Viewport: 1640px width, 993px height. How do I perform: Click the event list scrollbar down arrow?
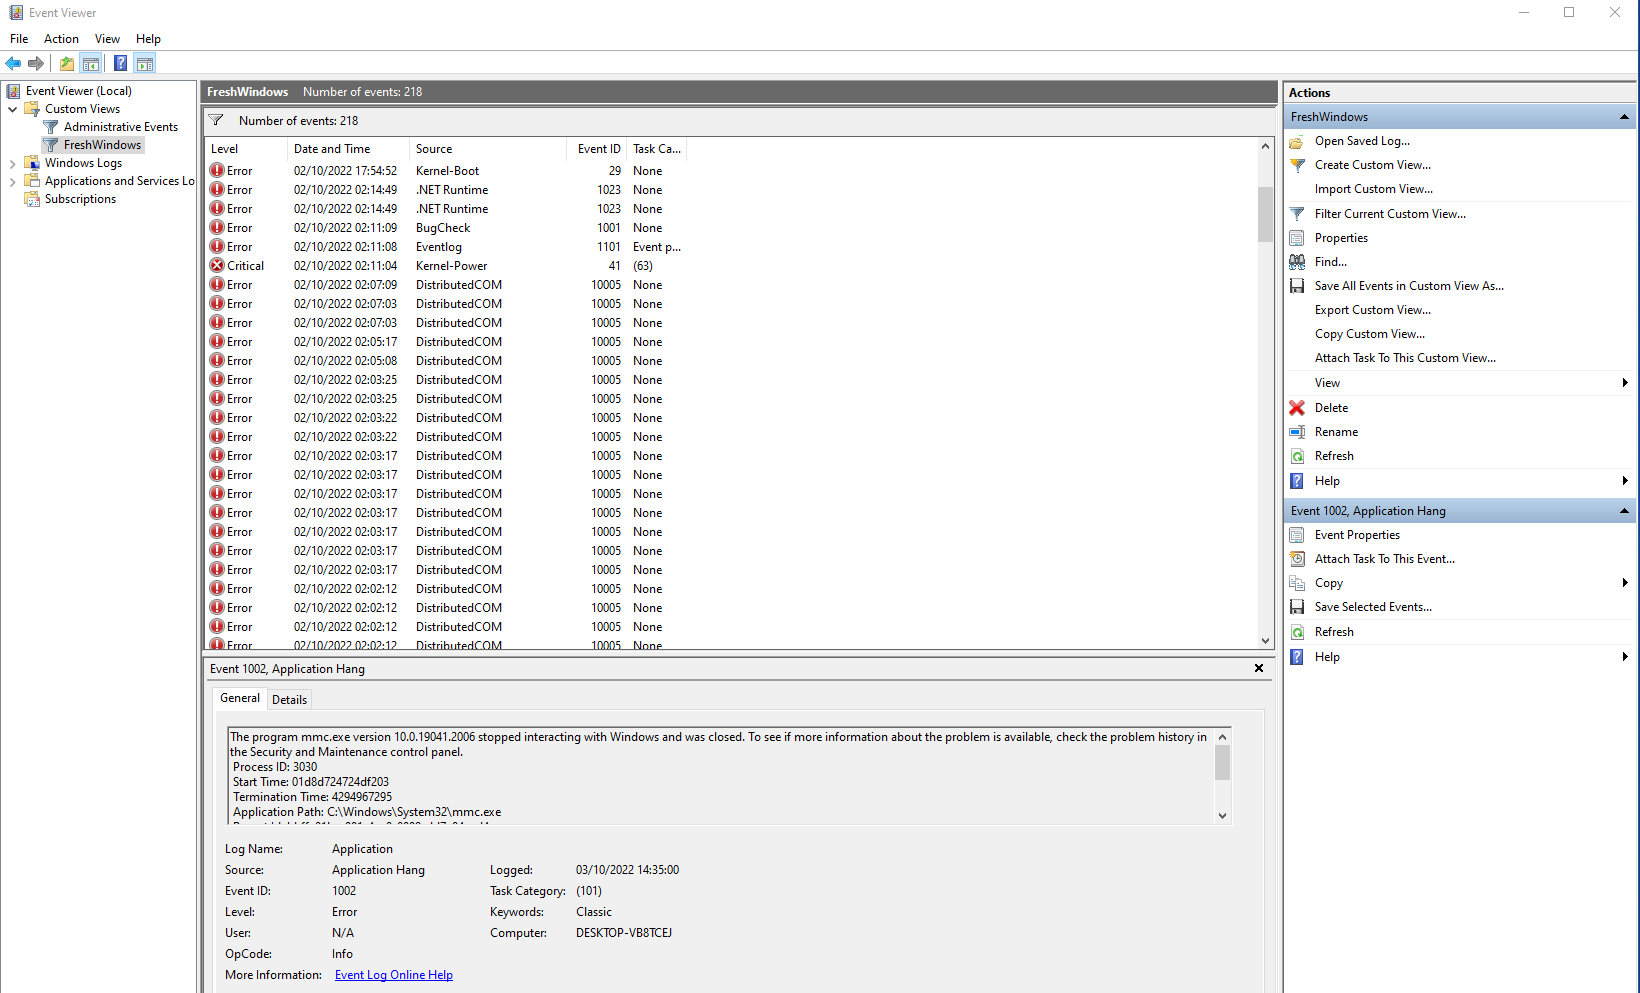pyautogui.click(x=1265, y=641)
